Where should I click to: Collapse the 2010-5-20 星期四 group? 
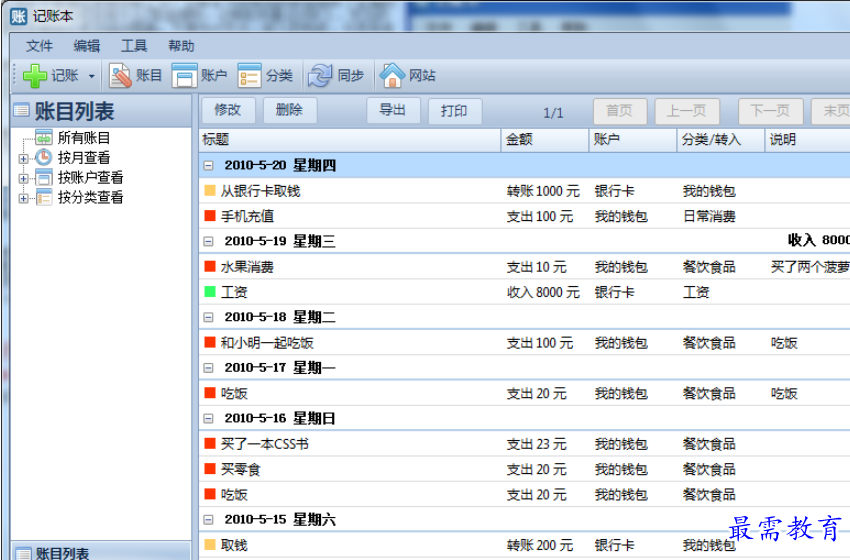(x=209, y=166)
